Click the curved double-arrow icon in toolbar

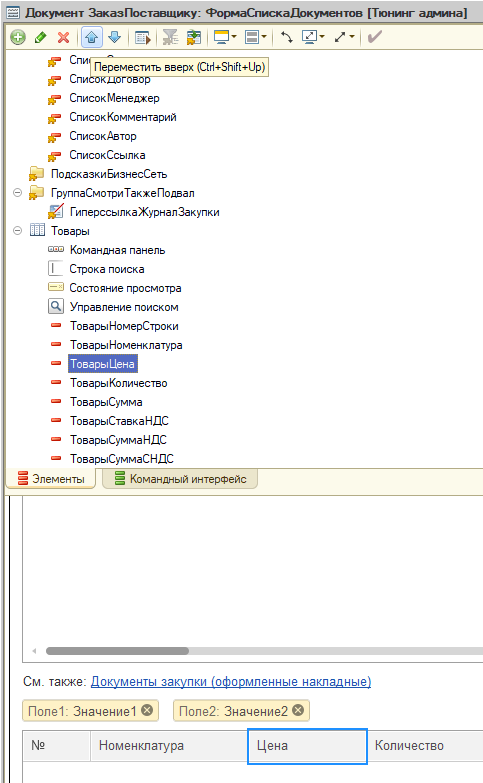(x=286, y=37)
